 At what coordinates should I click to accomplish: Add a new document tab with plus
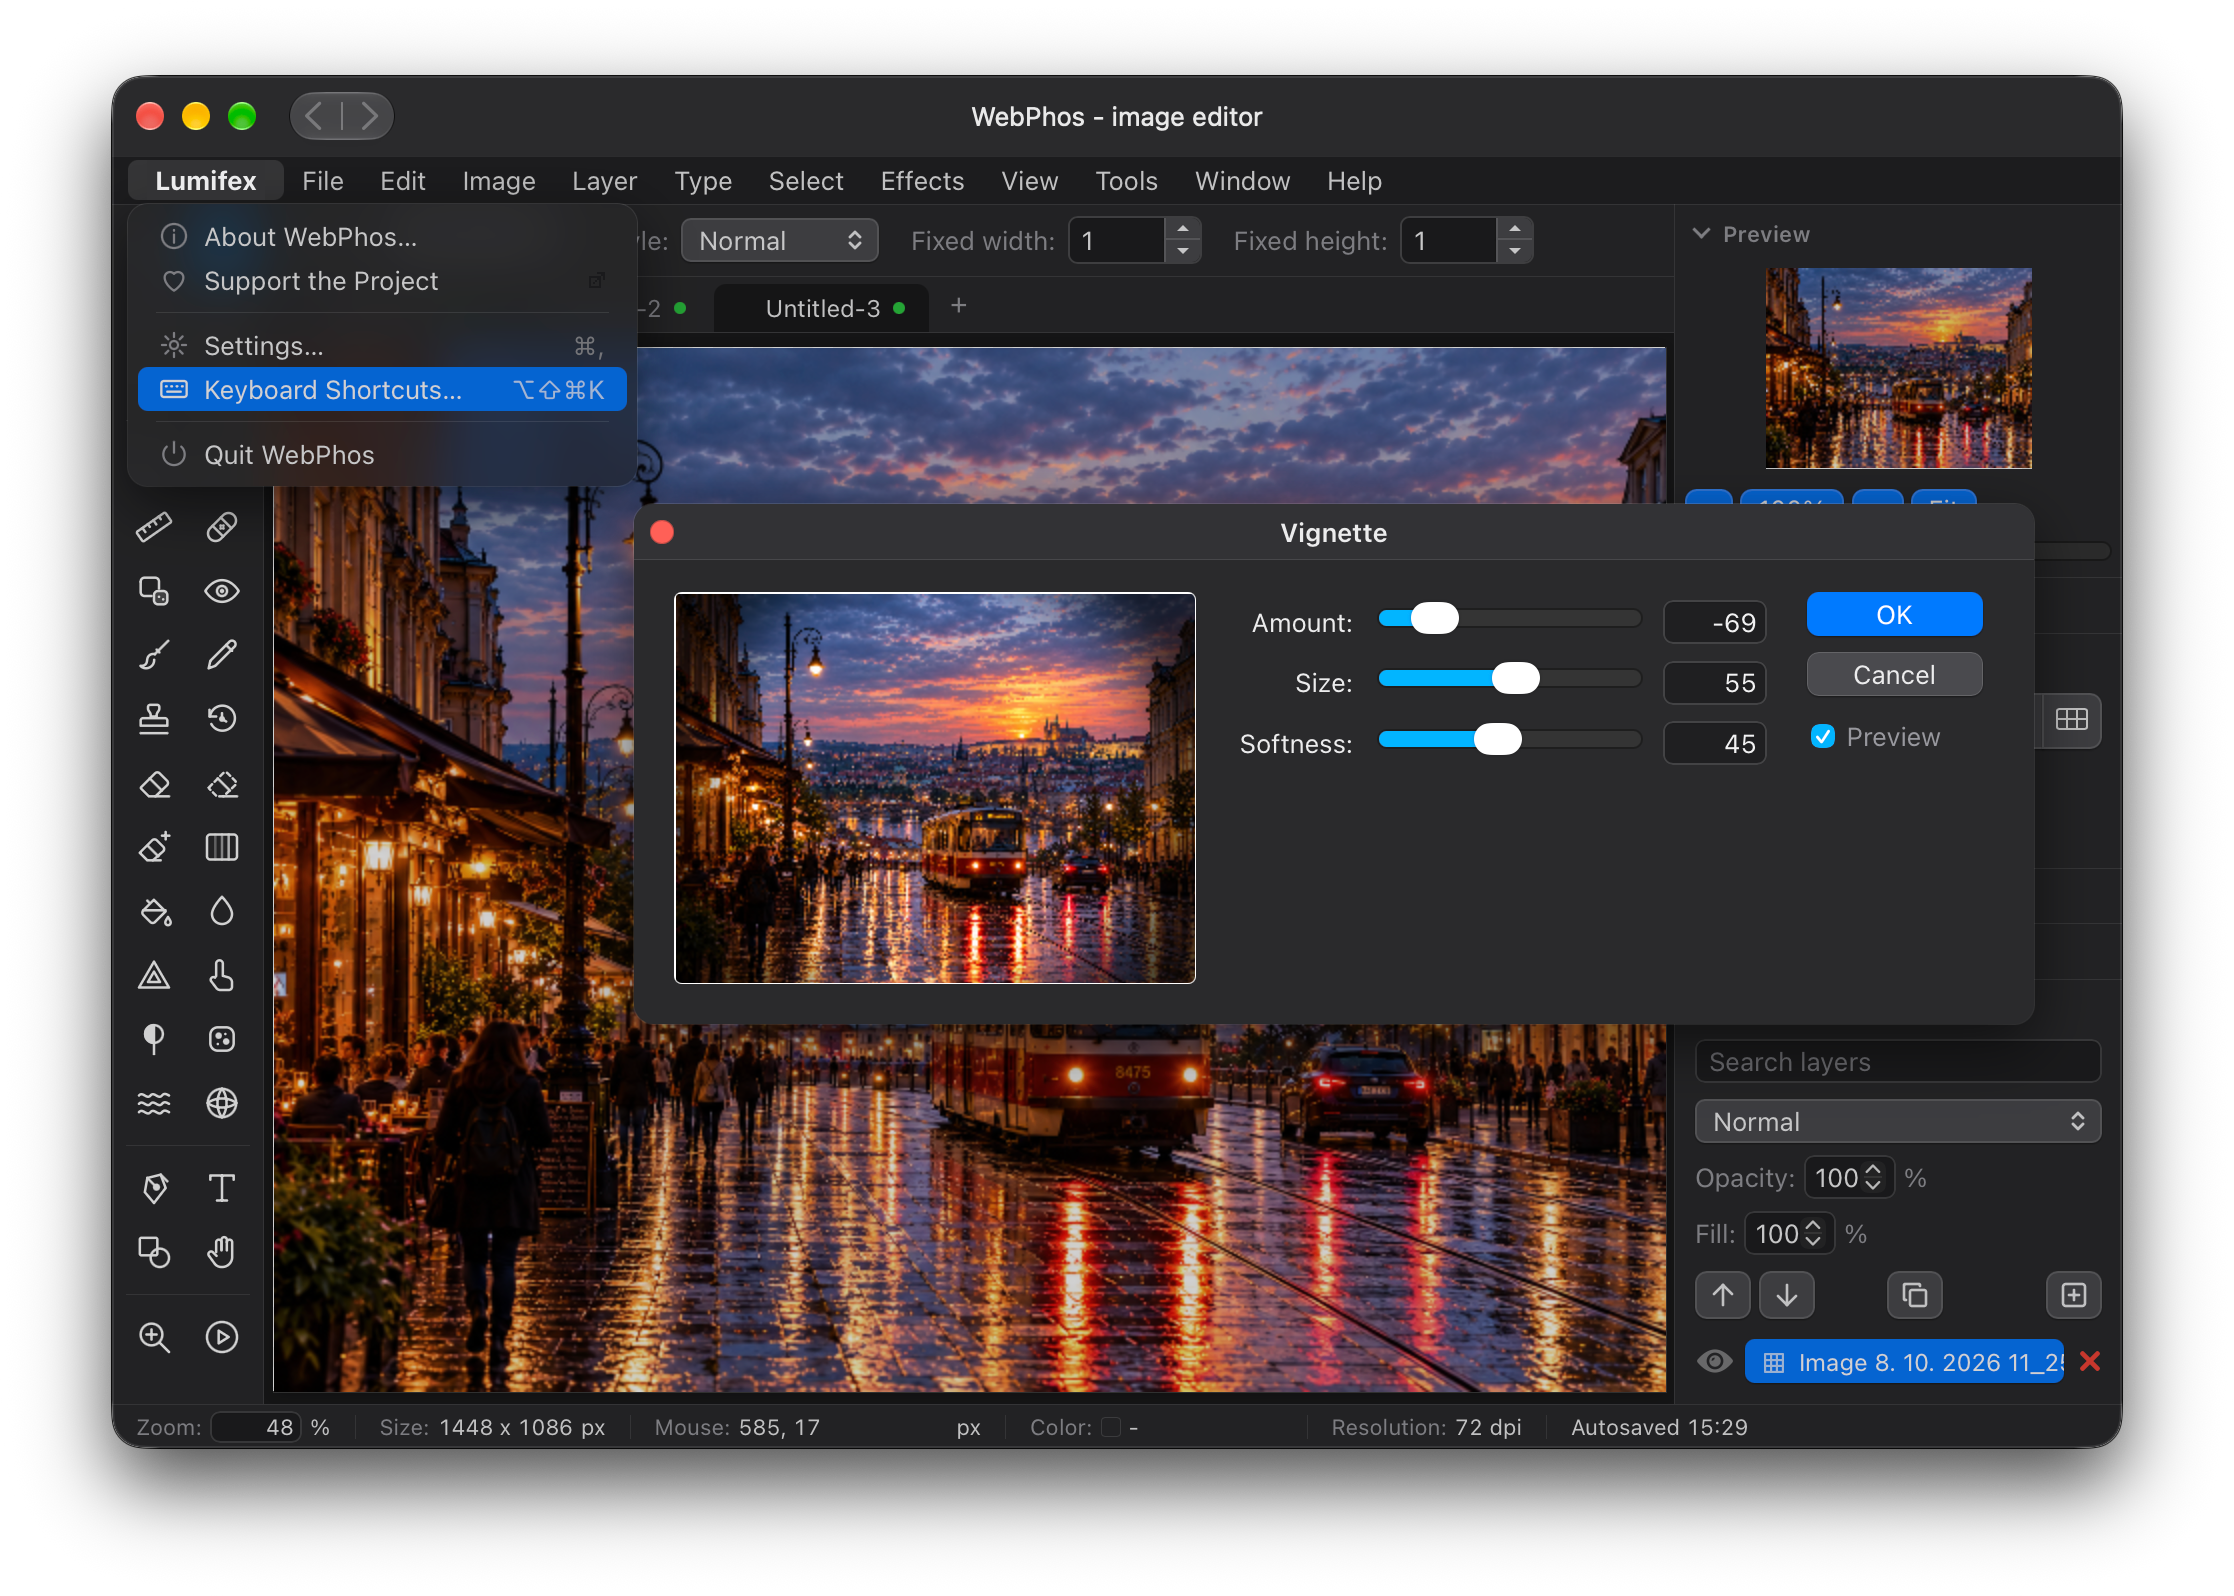[958, 306]
